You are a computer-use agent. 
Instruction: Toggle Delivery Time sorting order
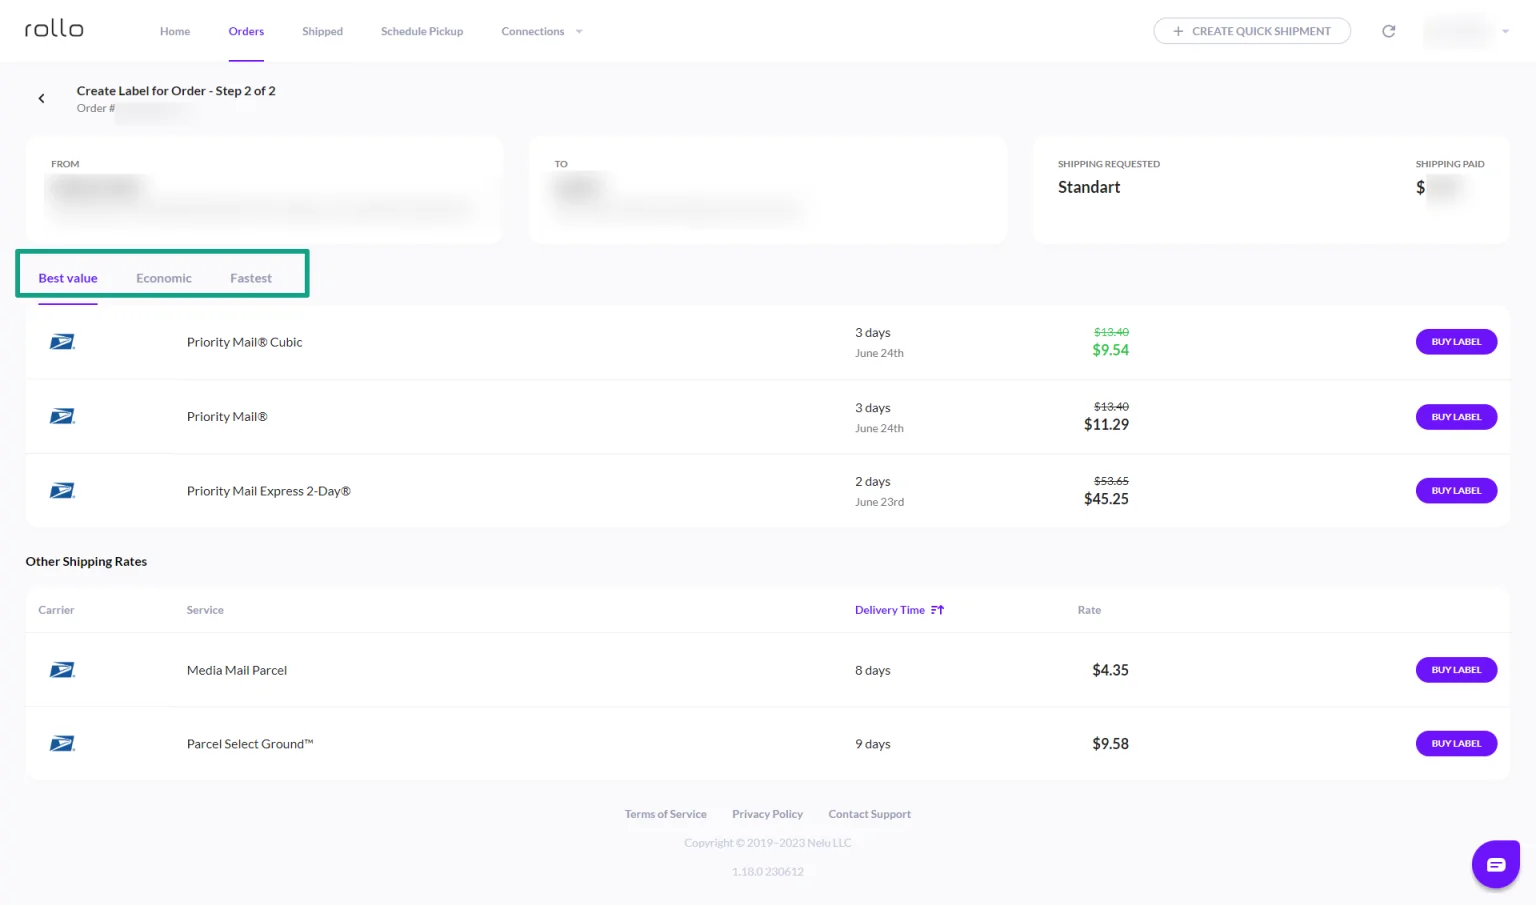(936, 609)
